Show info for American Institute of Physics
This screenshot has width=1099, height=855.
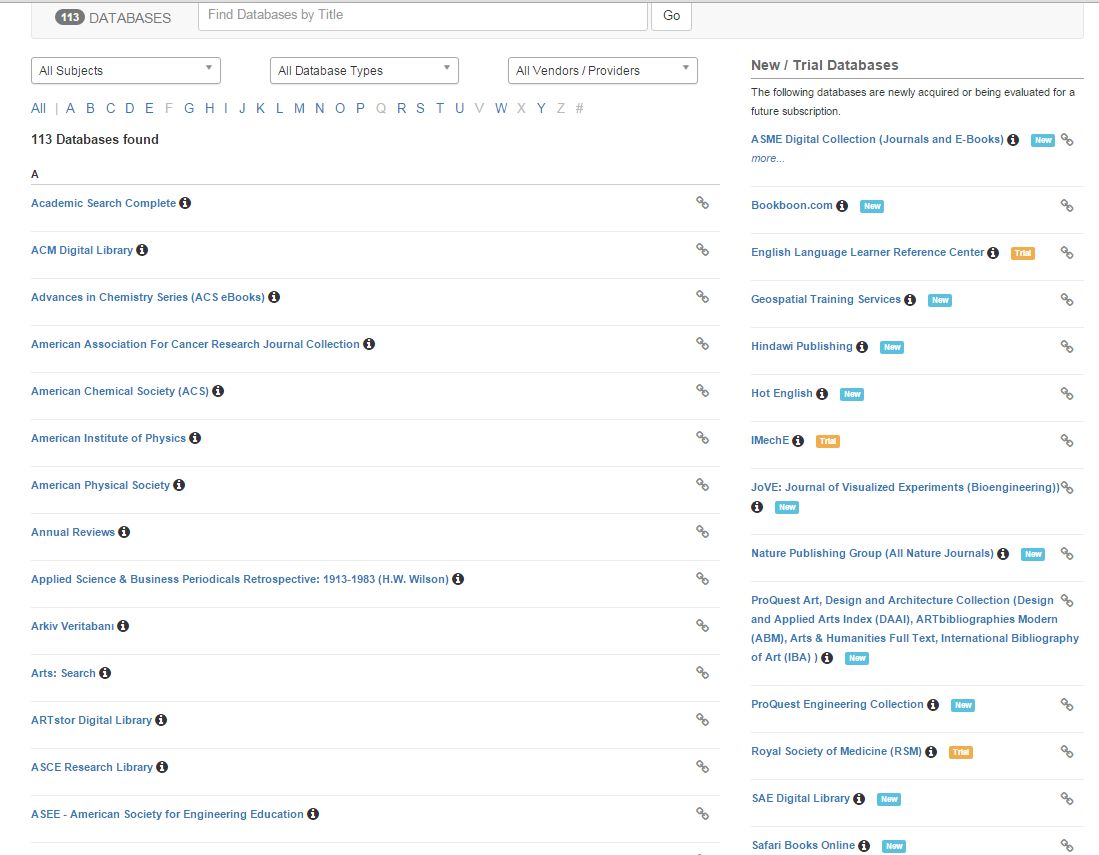[x=195, y=437]
